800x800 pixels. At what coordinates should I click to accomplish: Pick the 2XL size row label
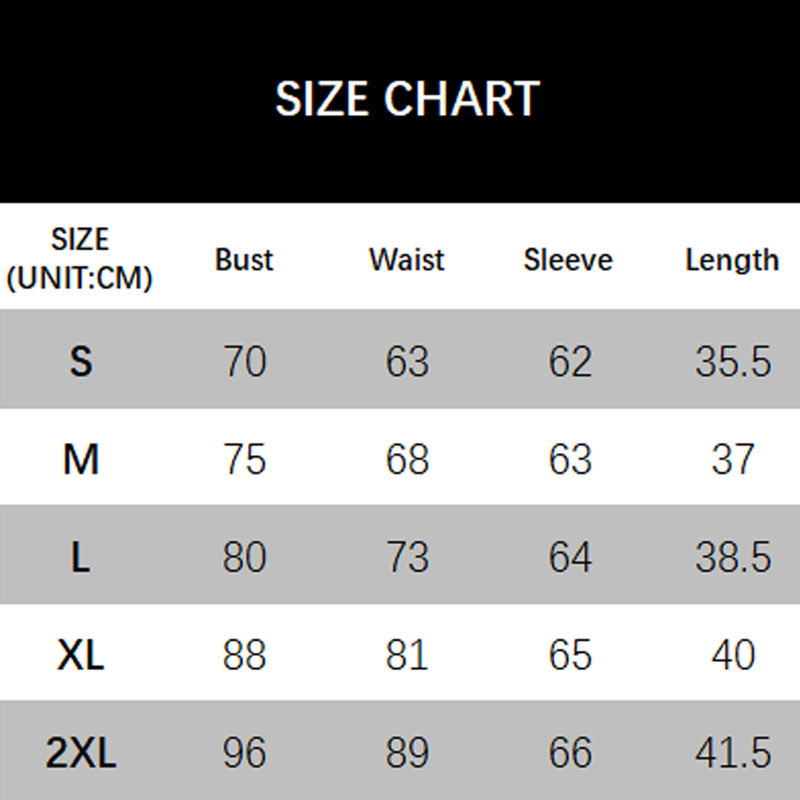(x=81, y=753)
